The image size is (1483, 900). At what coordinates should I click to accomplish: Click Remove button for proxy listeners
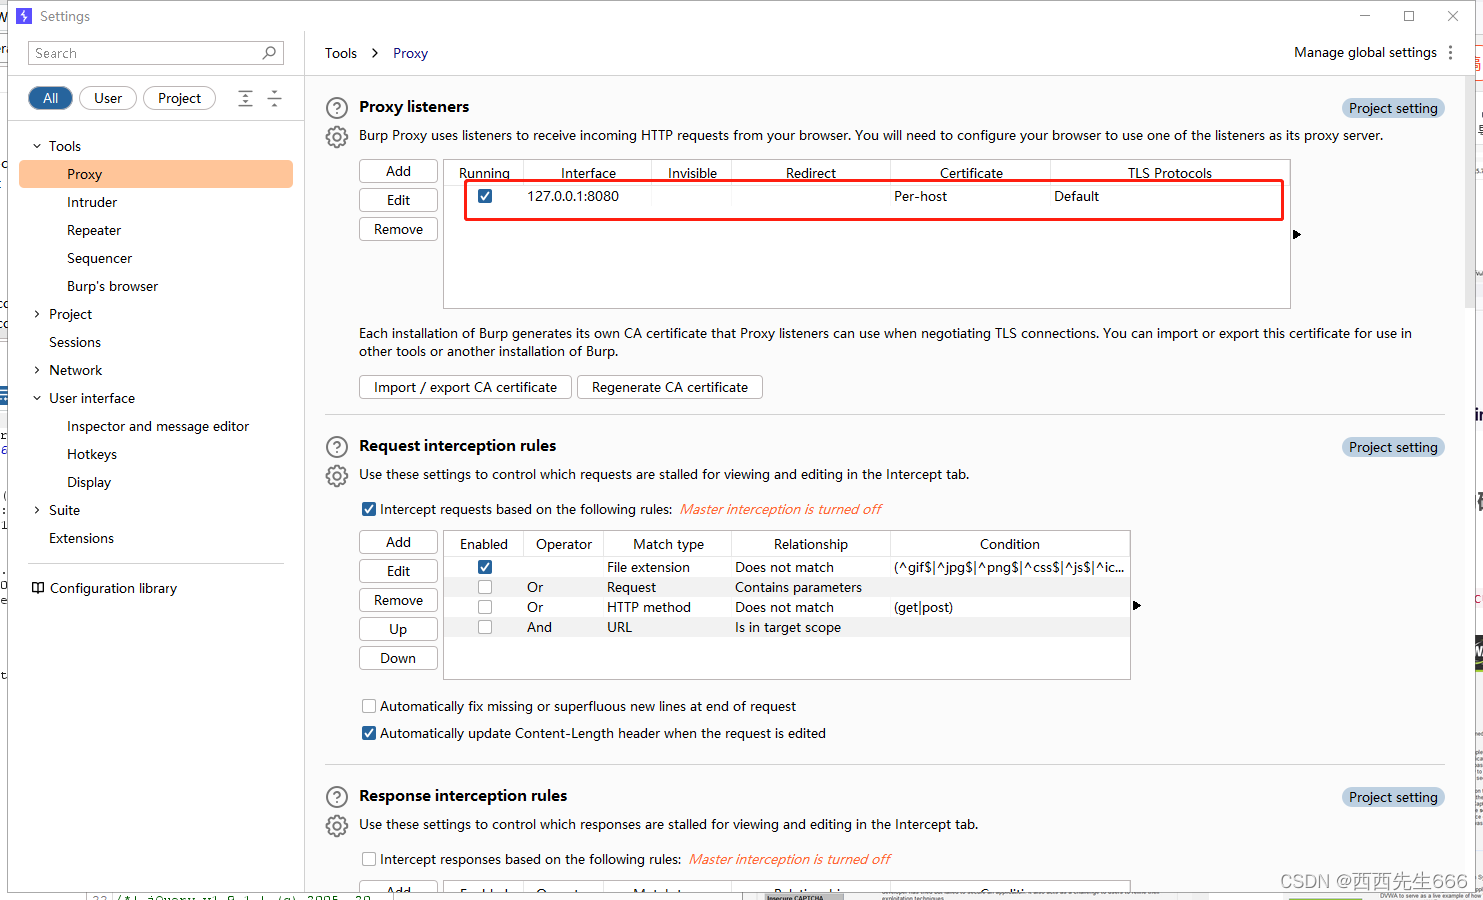[x=398, y=229]
